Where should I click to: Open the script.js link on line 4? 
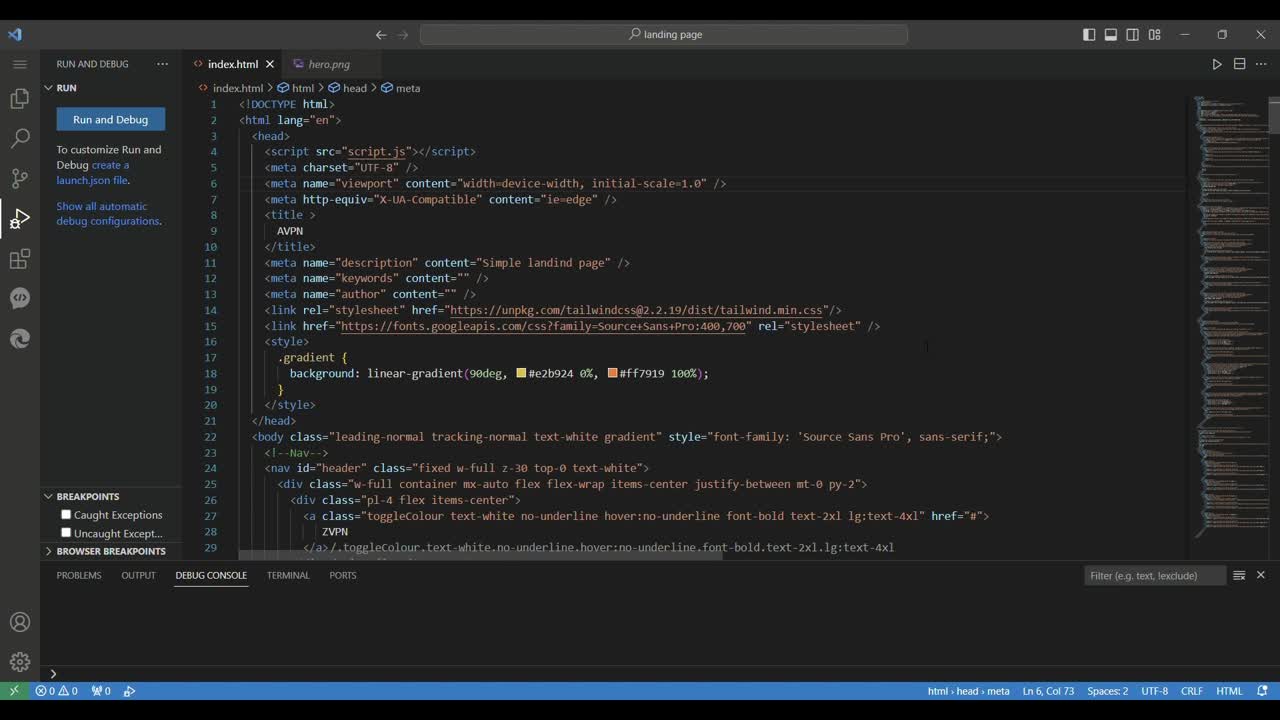377,151
